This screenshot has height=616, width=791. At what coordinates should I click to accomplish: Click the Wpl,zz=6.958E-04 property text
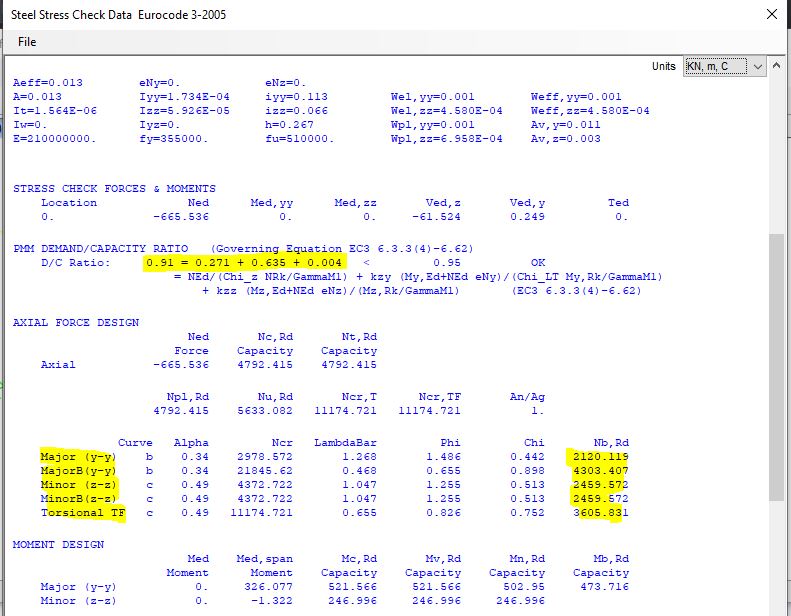point(446,139)
